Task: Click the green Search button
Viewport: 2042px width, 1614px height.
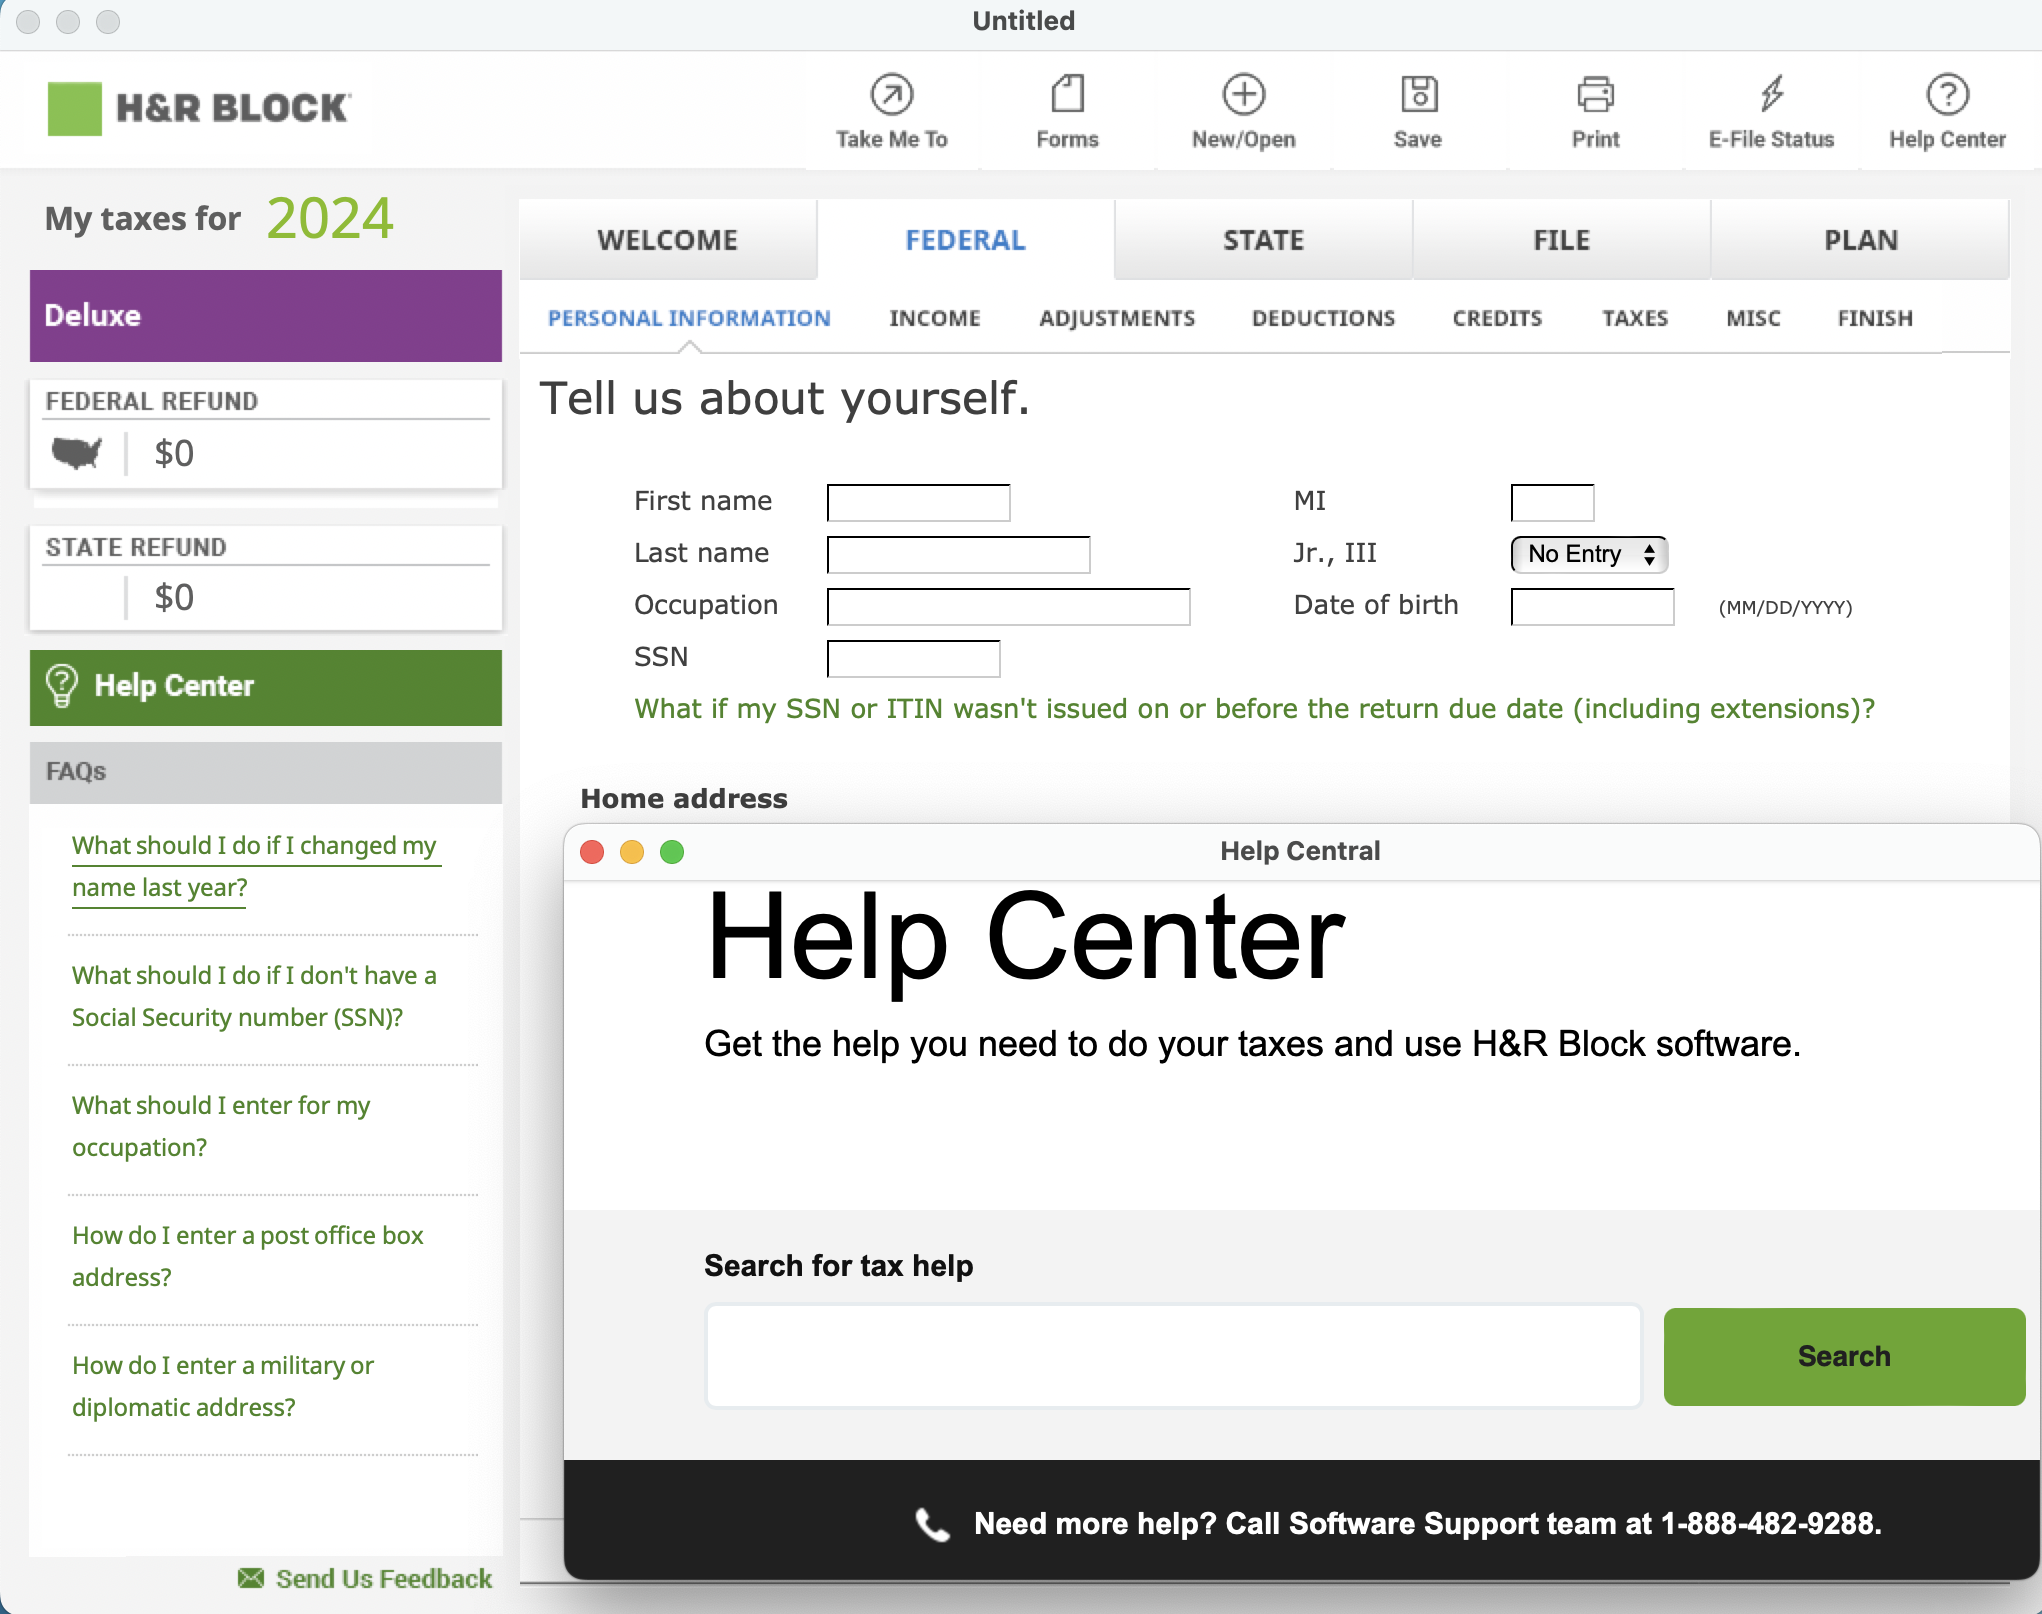Action: [x=1843, y=1356]
